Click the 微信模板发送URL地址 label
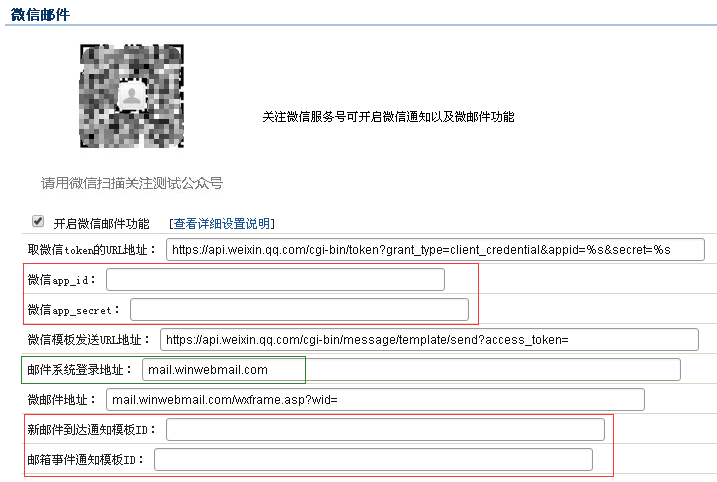Image resolution: width=717 pixels, height=482 pixels. coord(89,340)
